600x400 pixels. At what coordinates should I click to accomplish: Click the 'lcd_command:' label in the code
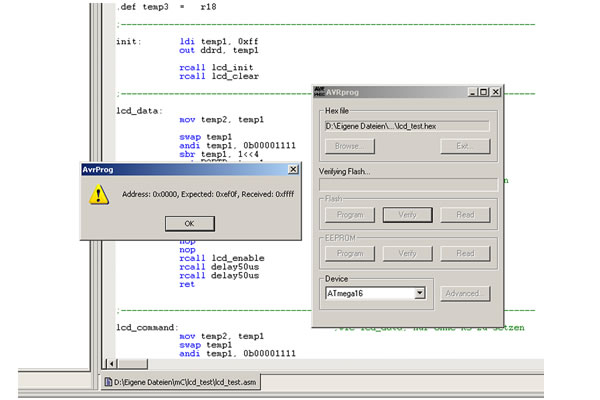(147, 328)
